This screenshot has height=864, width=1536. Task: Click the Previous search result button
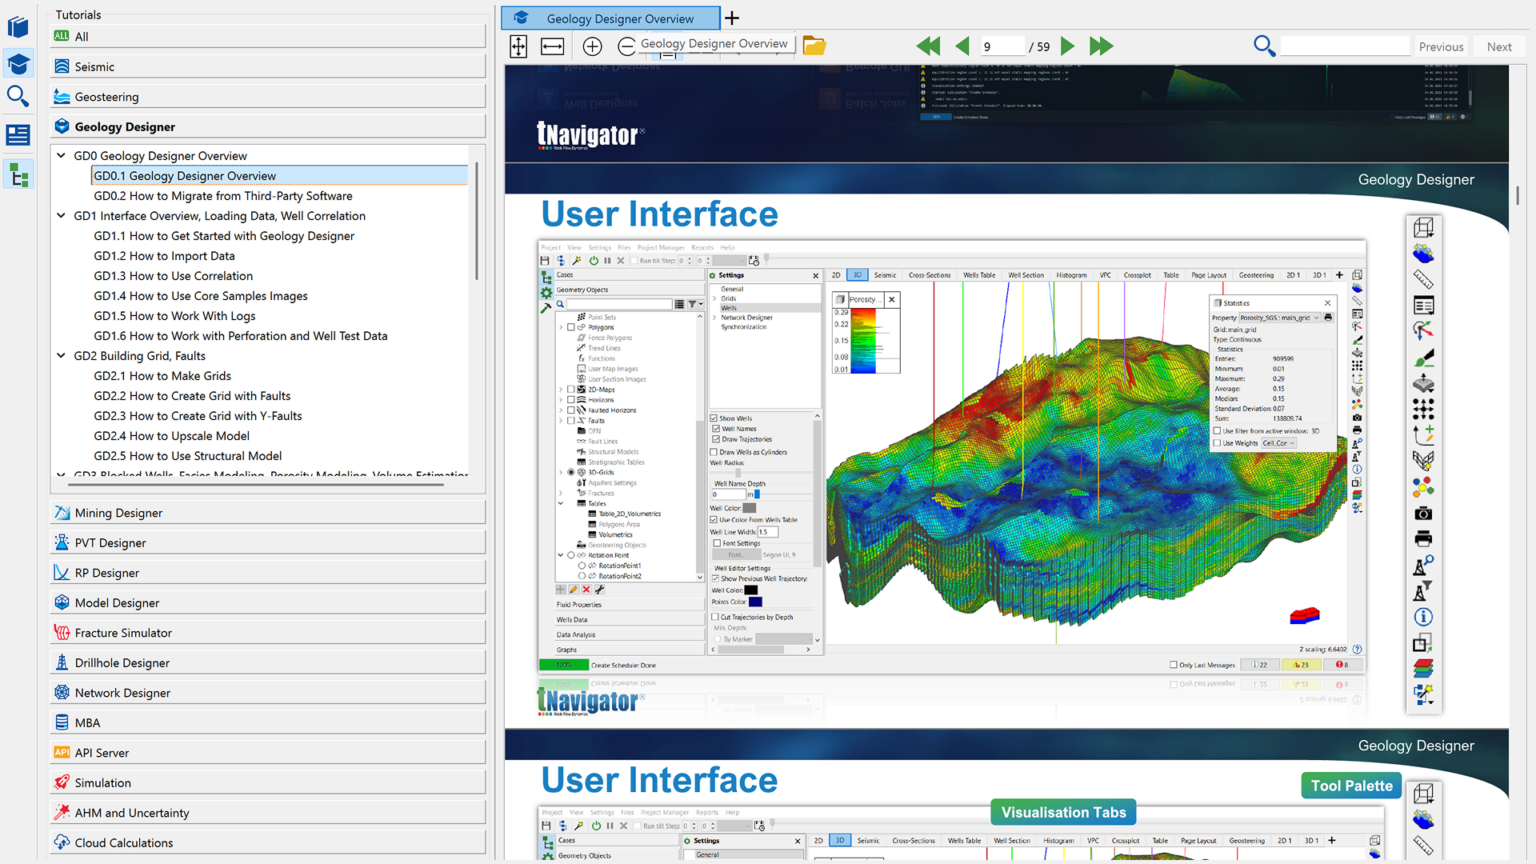[1440, 47]
